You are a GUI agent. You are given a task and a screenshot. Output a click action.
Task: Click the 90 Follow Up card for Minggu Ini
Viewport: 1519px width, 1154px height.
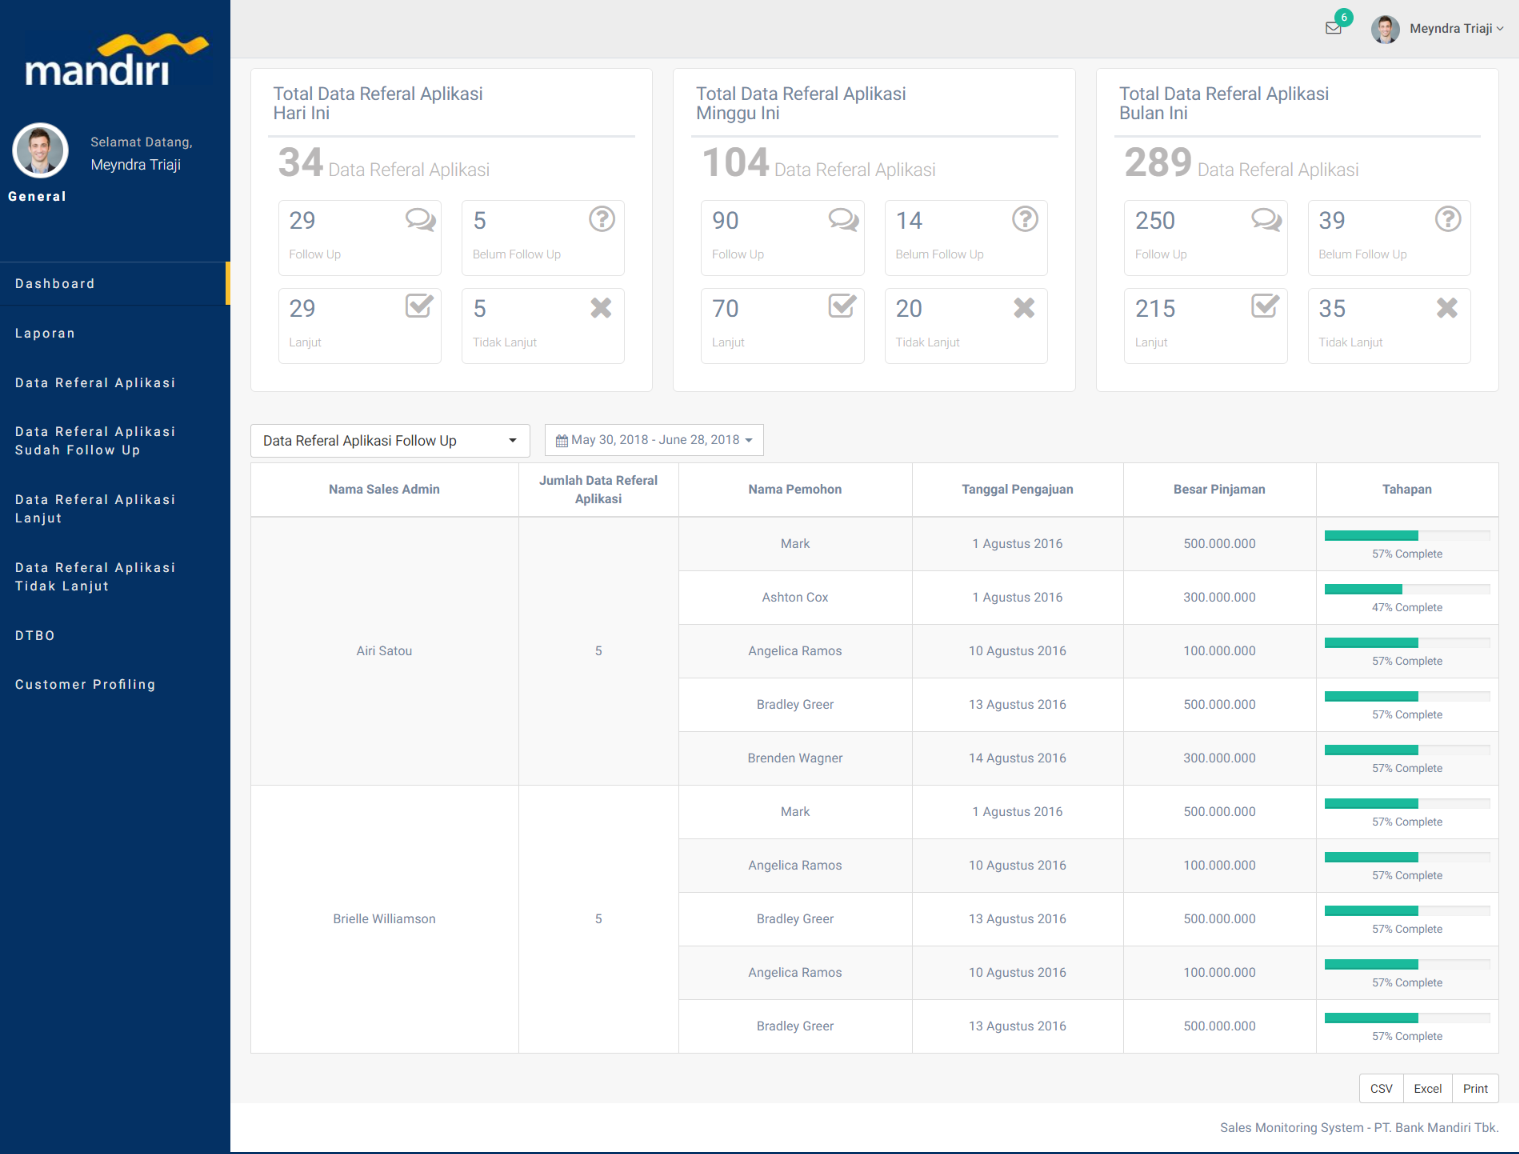pyautogui.click(x=783, y=238)
